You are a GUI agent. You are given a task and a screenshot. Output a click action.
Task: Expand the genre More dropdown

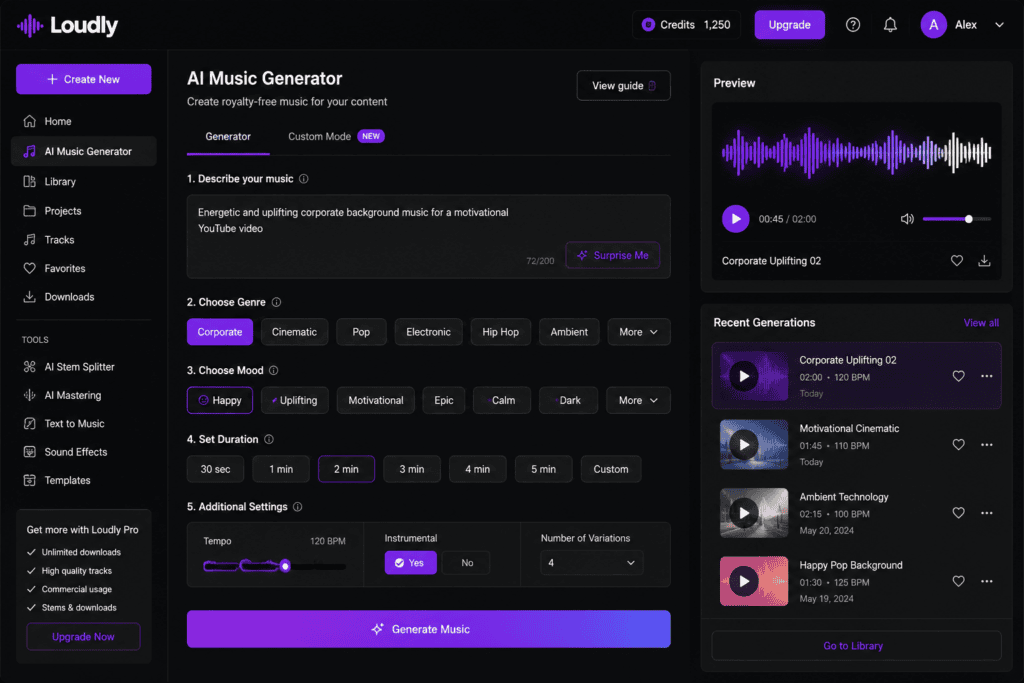(639, 332)
